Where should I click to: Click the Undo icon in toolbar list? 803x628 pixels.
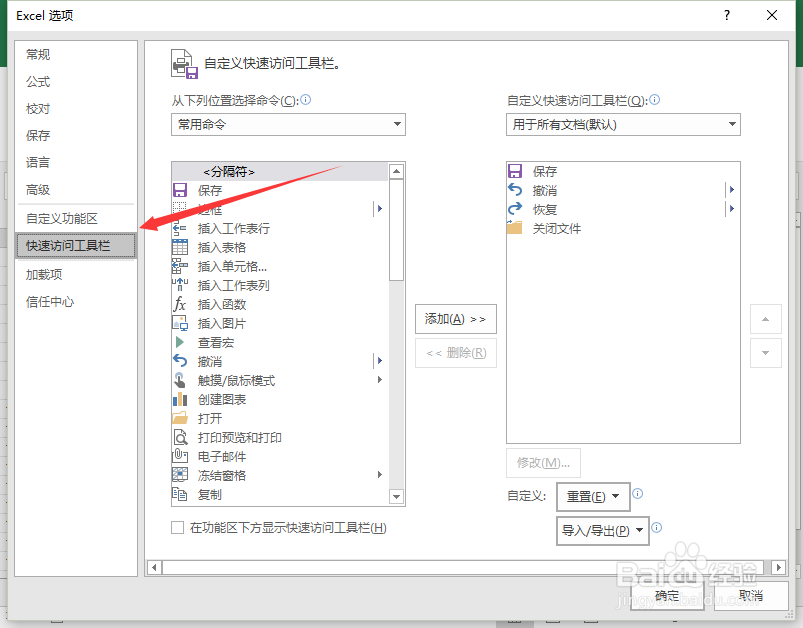click(515, 190)
